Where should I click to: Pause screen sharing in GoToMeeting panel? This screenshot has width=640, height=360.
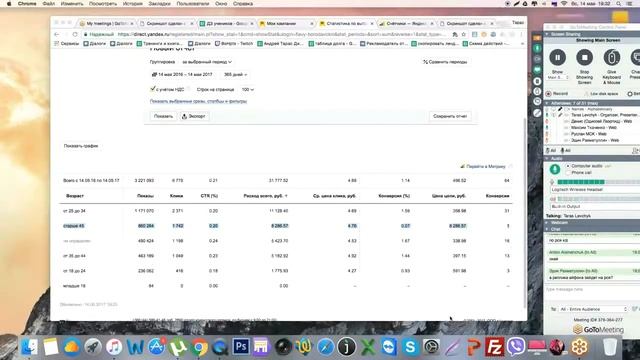(x=557, y=57)
